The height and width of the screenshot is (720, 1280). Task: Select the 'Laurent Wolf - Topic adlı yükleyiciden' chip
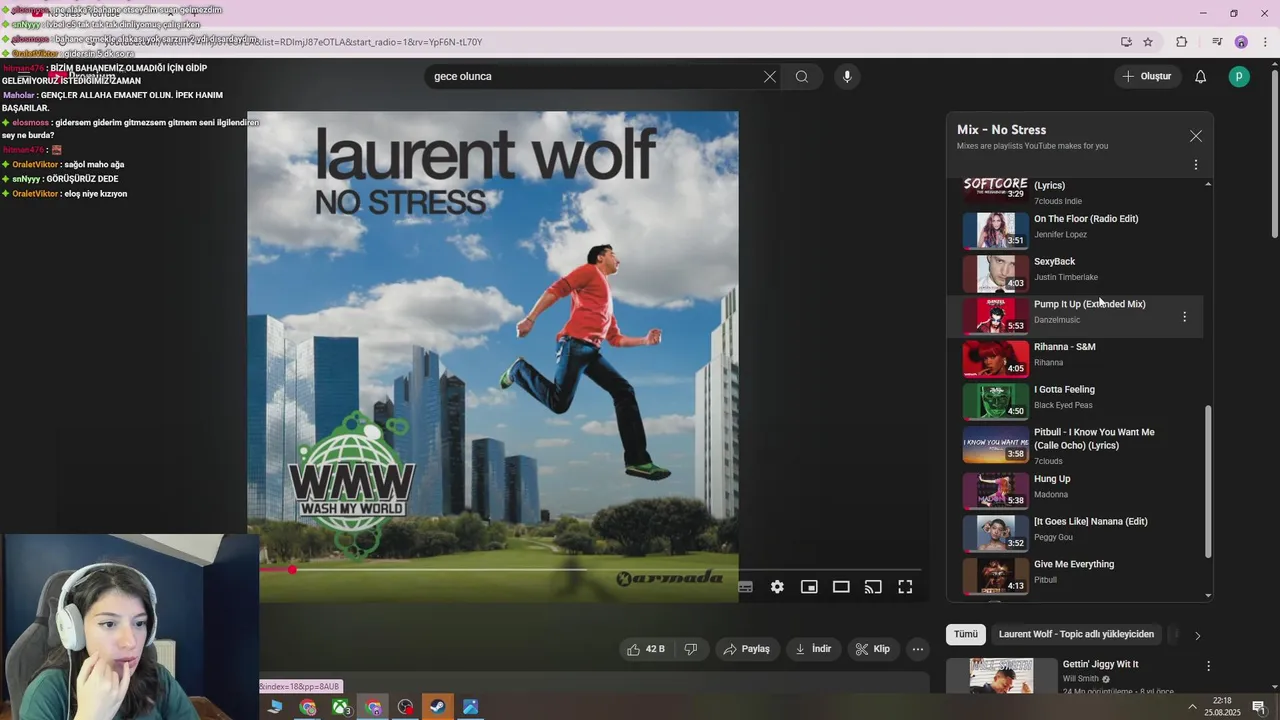pos(1076,634)
